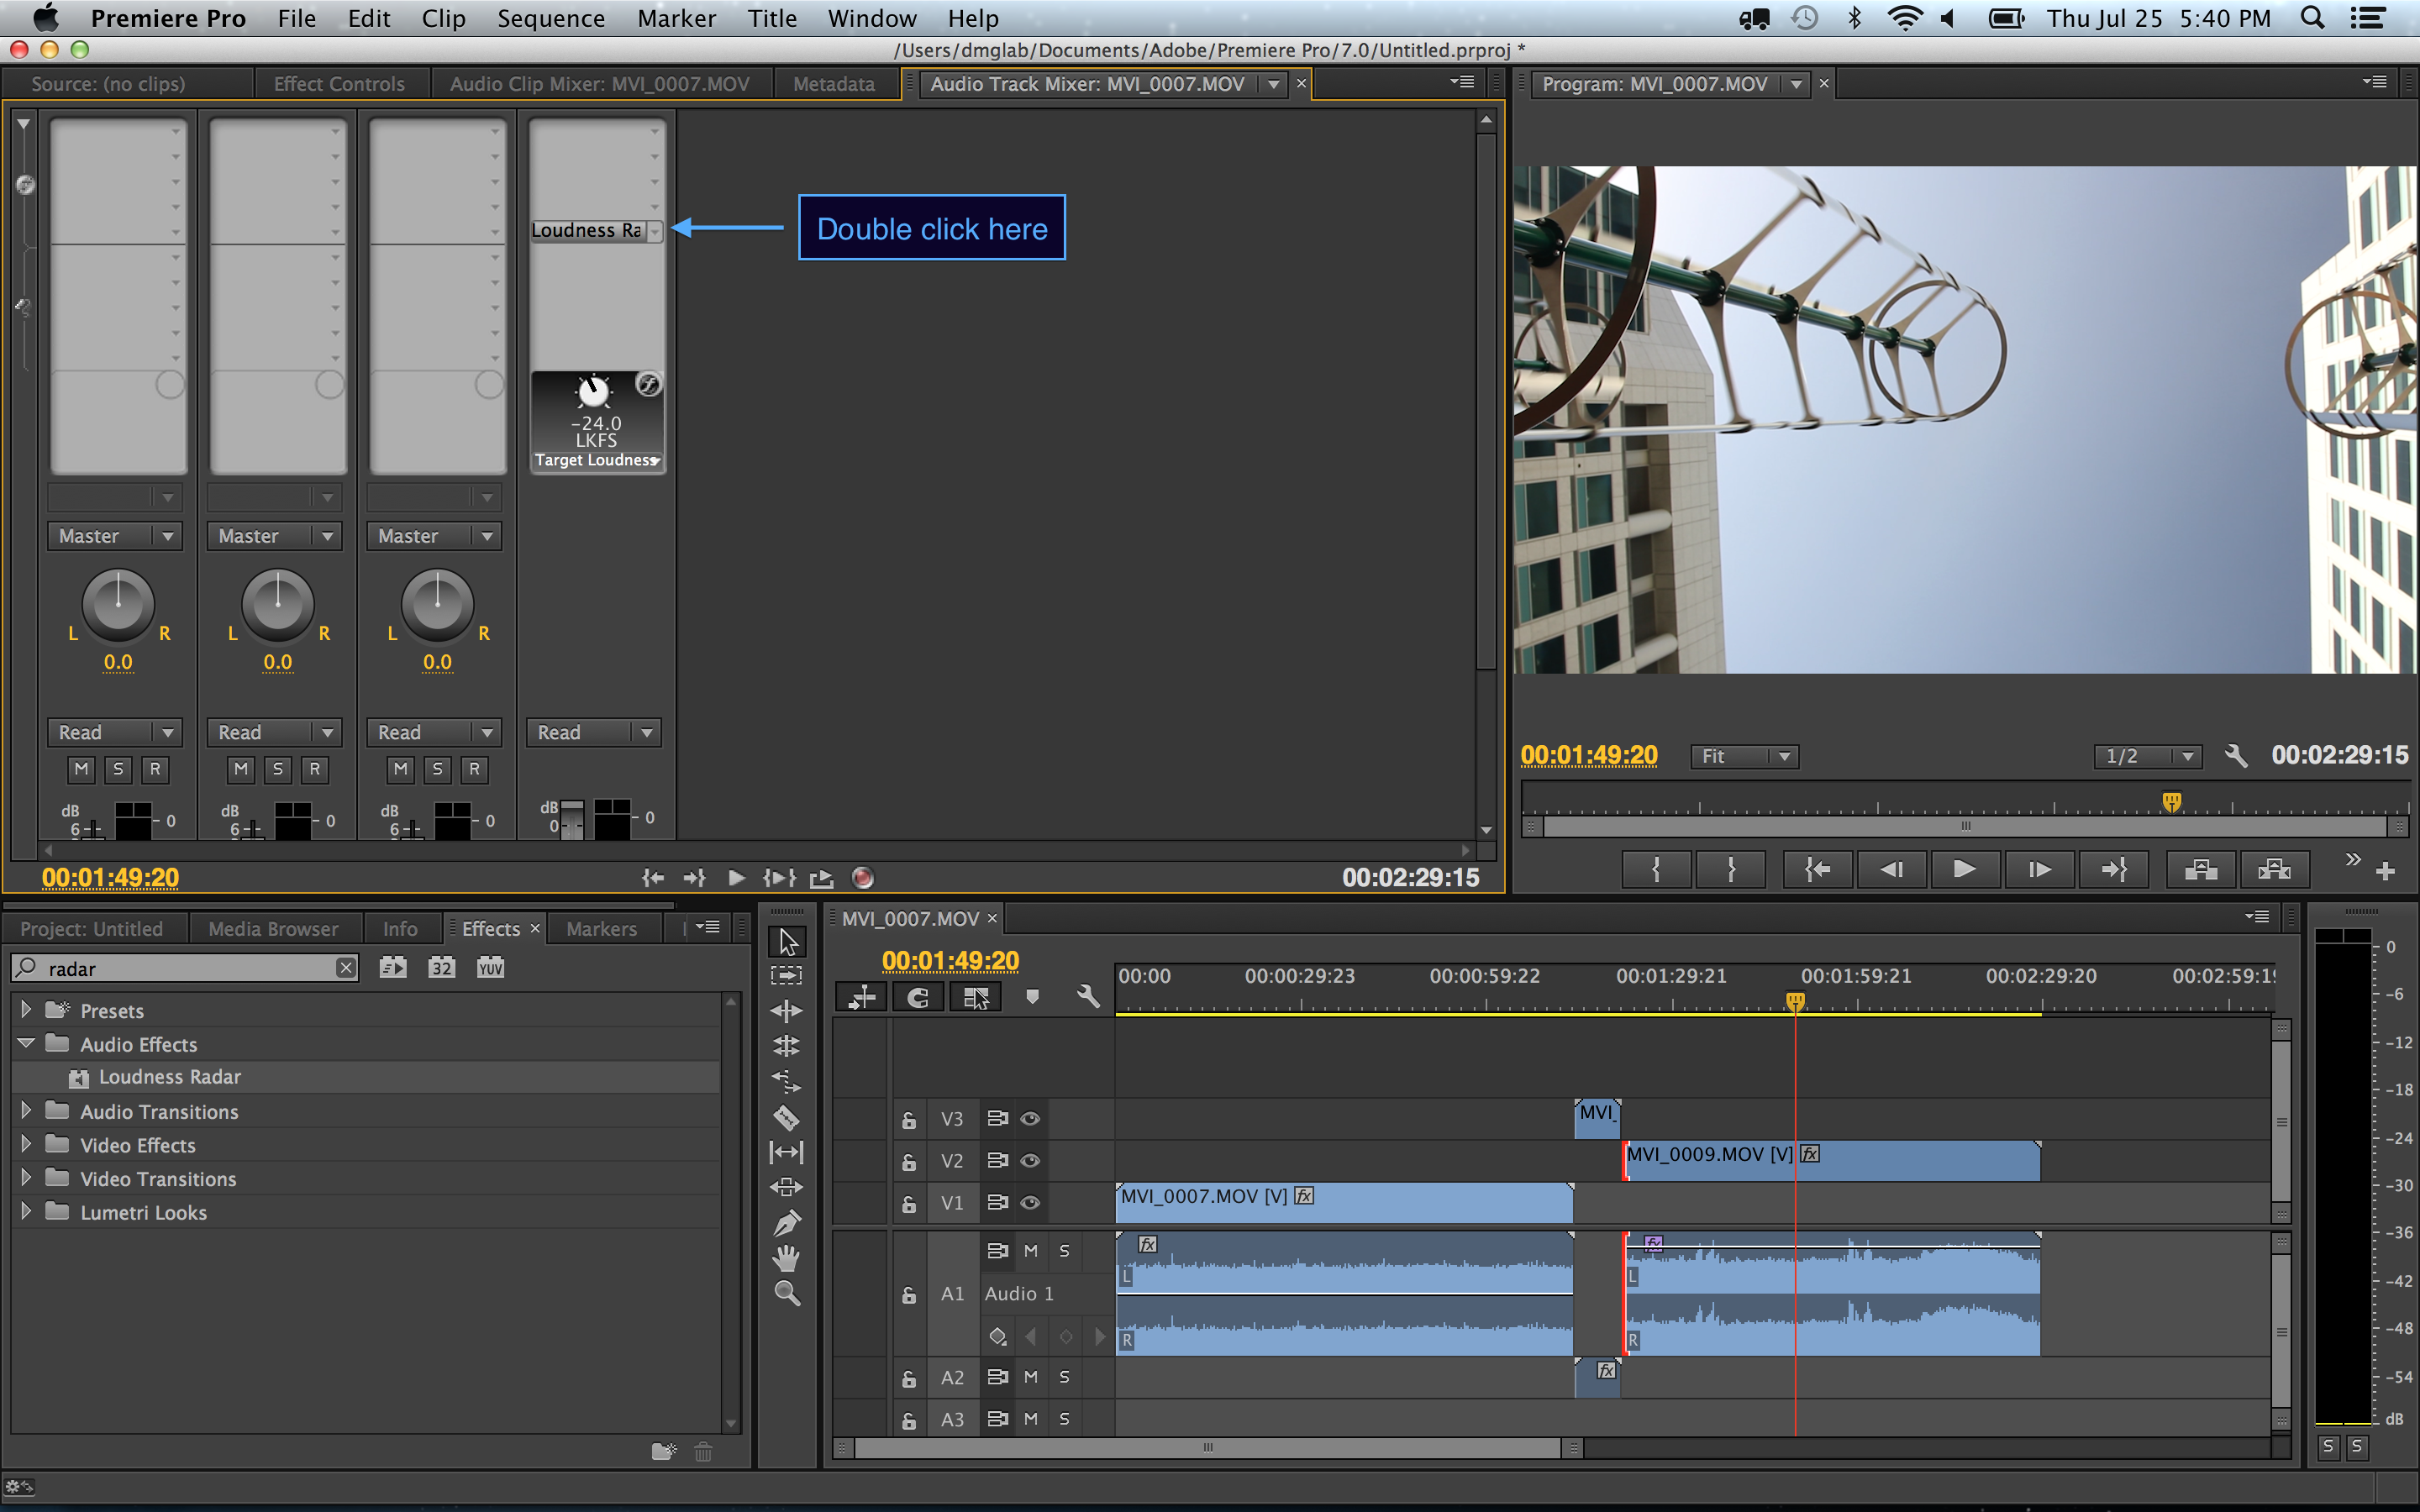Click the YUV Effects filter icon

click(490, 967)
